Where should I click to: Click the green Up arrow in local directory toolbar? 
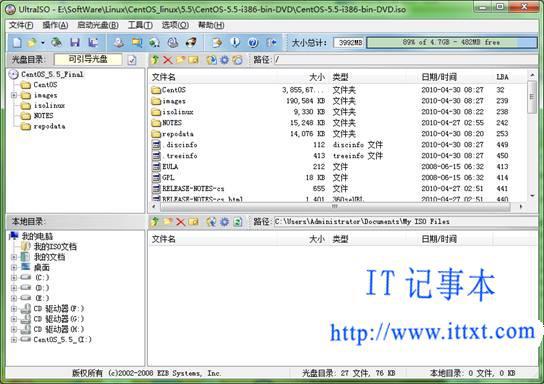(x=155, y=221)
